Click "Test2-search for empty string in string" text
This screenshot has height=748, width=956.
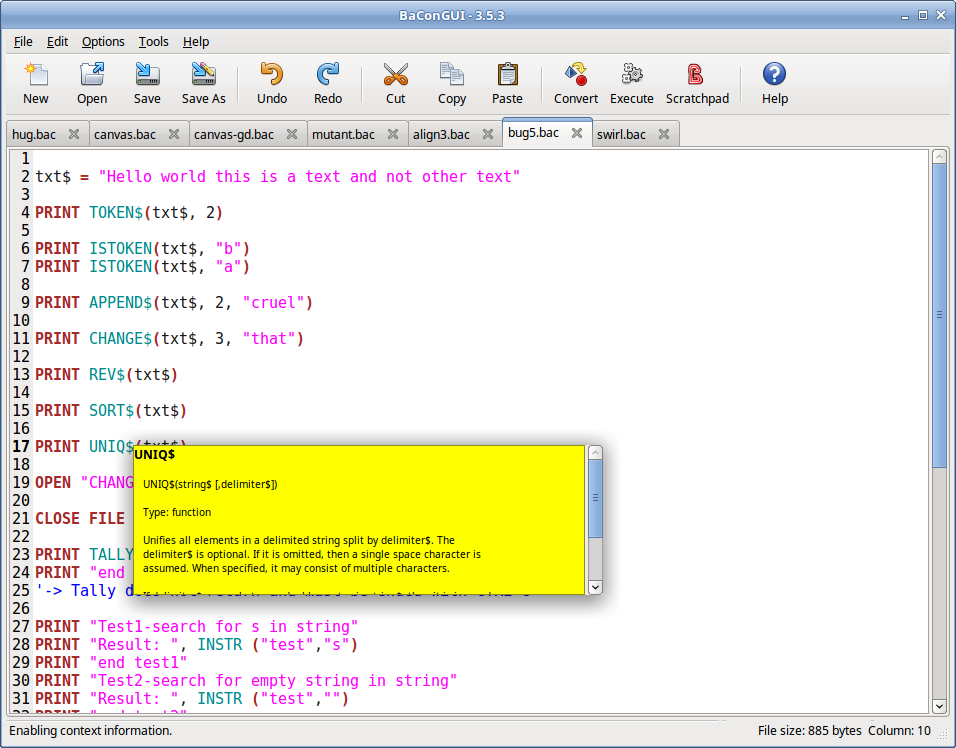pyautogui.click(x=273, y=681)
